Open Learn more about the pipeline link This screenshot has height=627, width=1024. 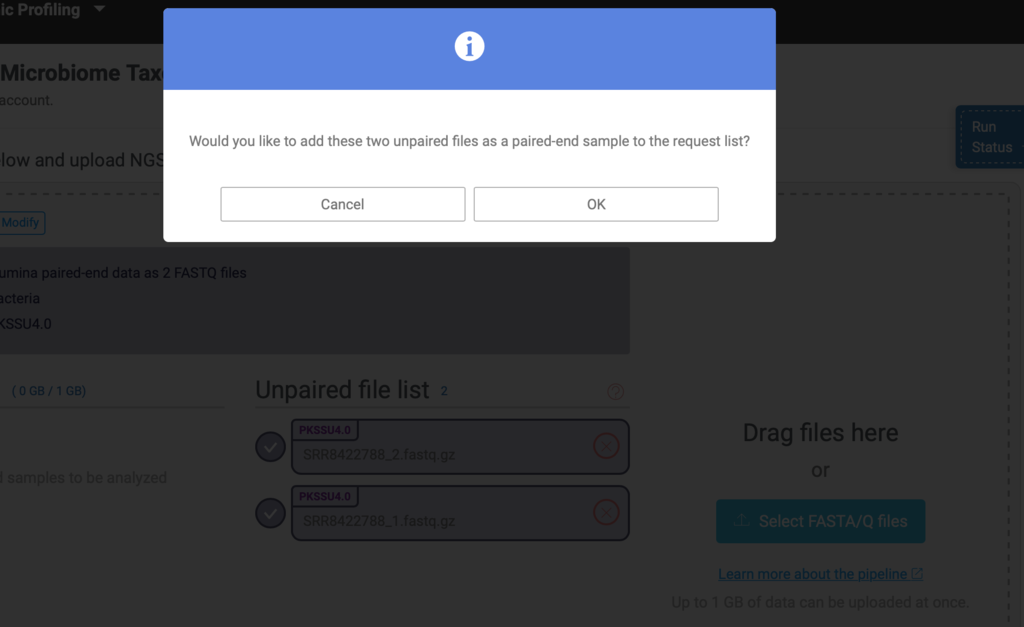(812, 574)
